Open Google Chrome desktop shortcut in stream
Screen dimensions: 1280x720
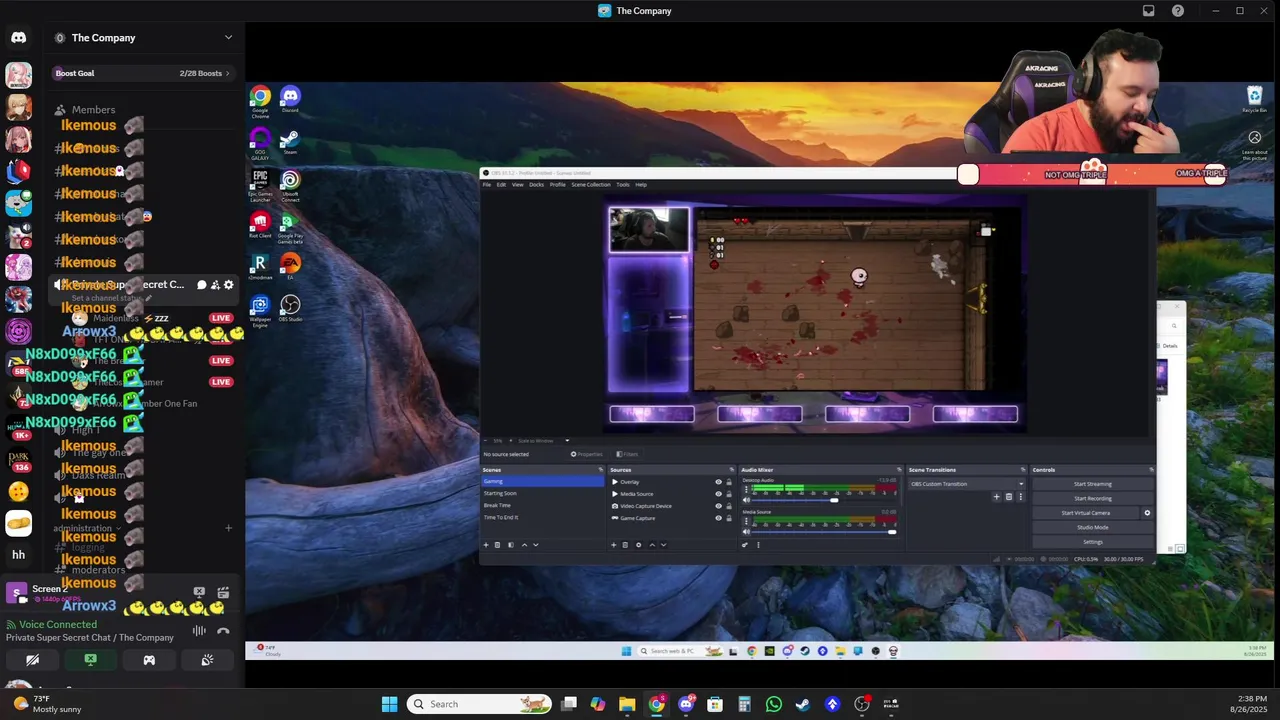[x=260, y=101]
